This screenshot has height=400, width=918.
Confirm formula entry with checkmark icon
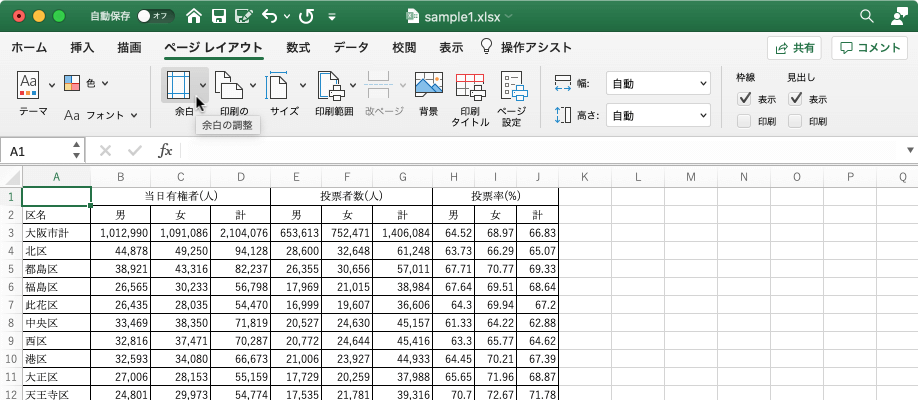click(x=135, y=151)
